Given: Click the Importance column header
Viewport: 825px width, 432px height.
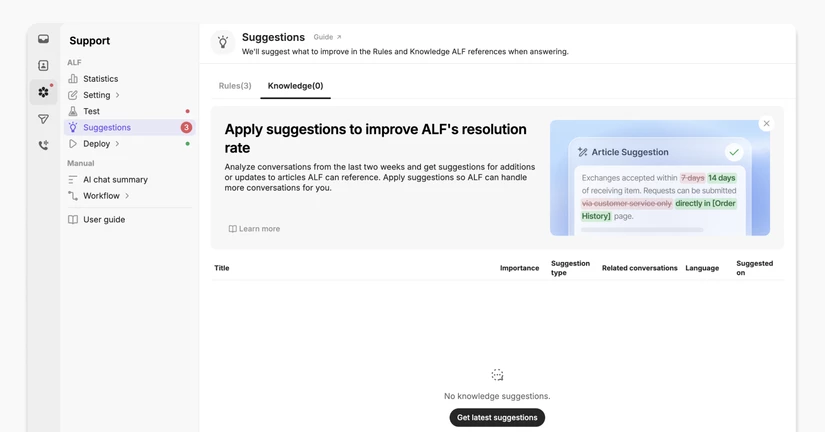Looking at the screenshot, I should [x=519, y=268].
